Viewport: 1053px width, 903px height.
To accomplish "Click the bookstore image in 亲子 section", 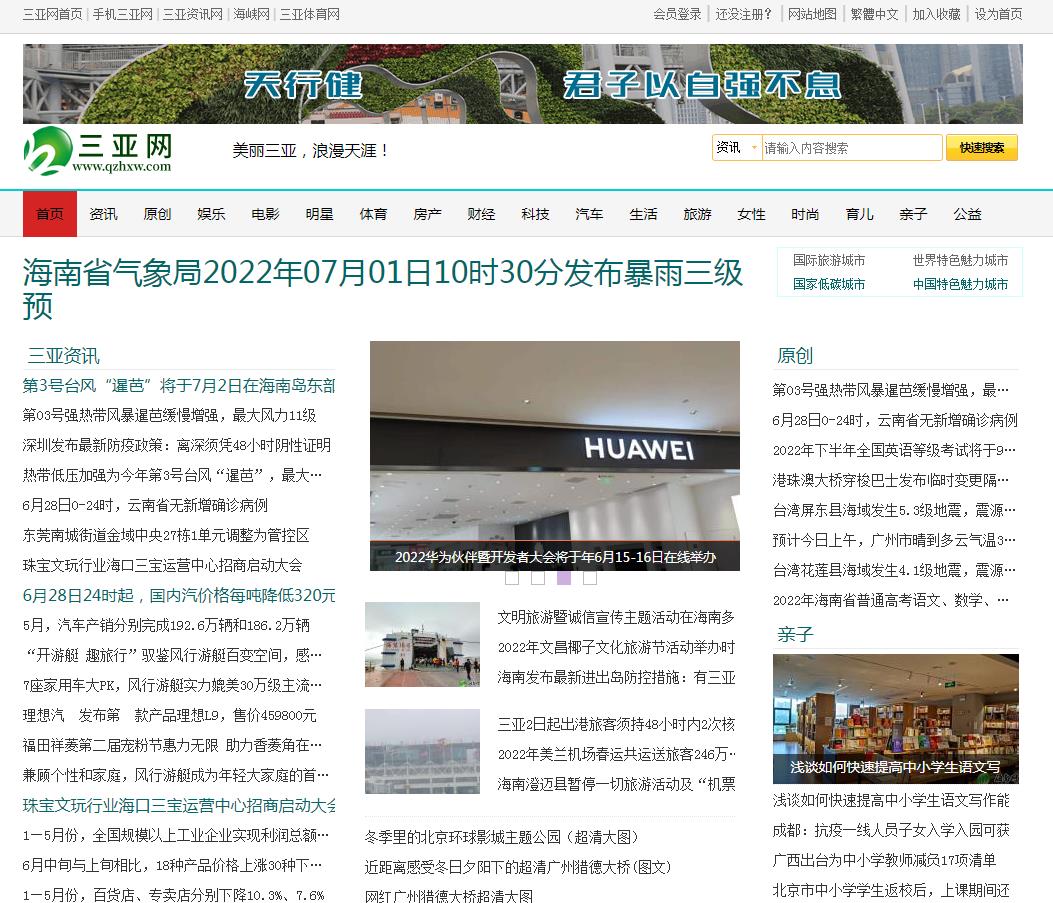I will coord(896,719).
